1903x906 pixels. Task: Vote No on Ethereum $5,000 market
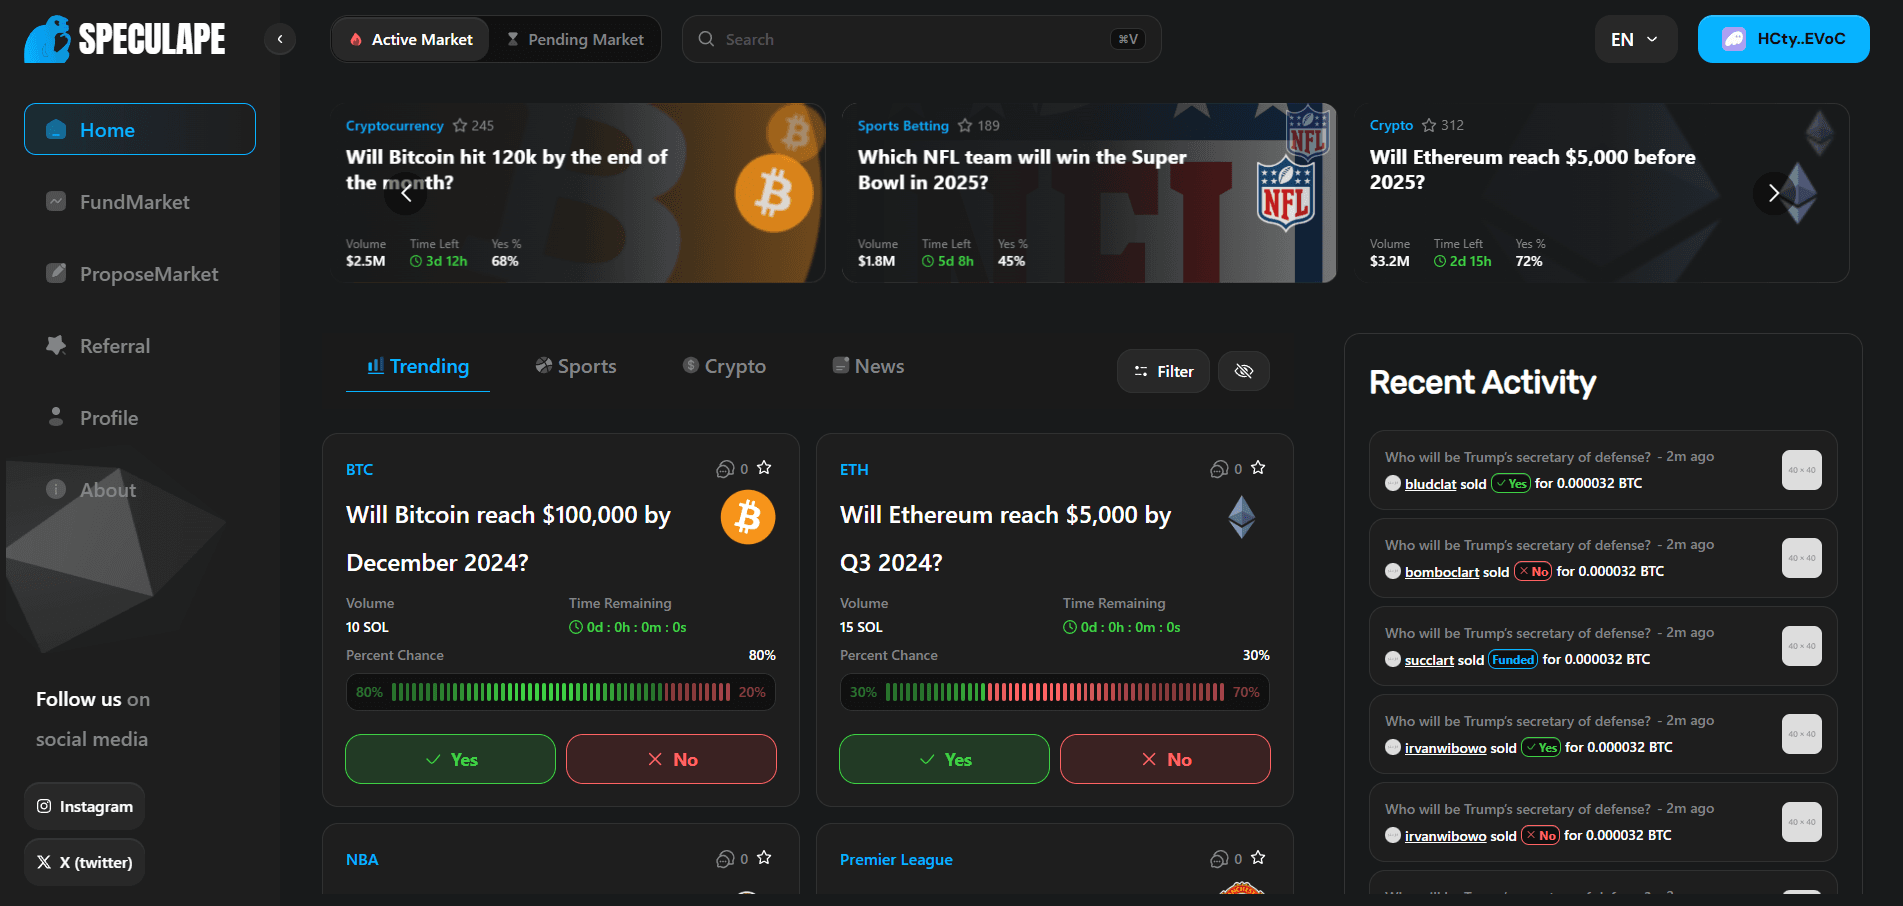[1165, 759]
